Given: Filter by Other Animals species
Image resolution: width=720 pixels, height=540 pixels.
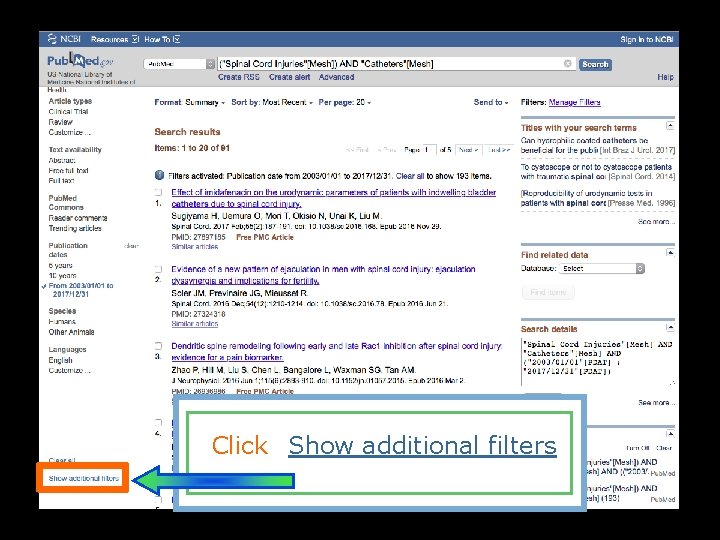Looking at the screenshot, I should [71, 332].
